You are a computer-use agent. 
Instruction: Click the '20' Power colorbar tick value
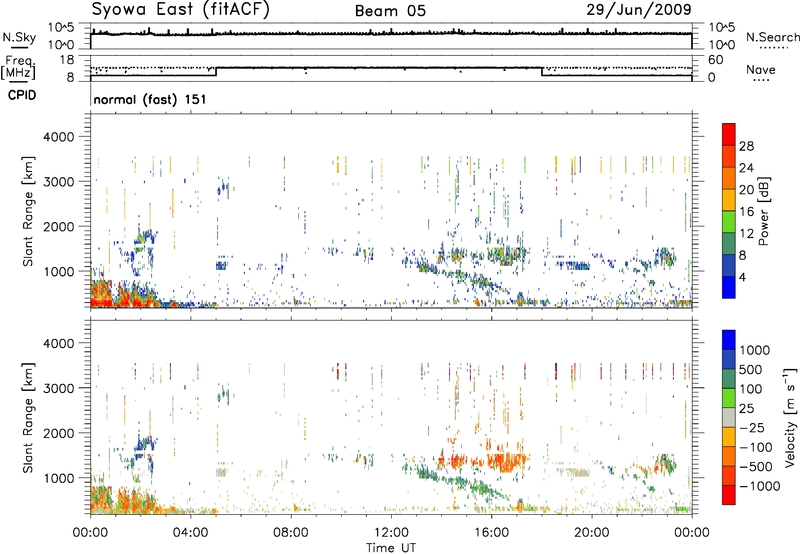pyautogui.click(x=746, y=190)
